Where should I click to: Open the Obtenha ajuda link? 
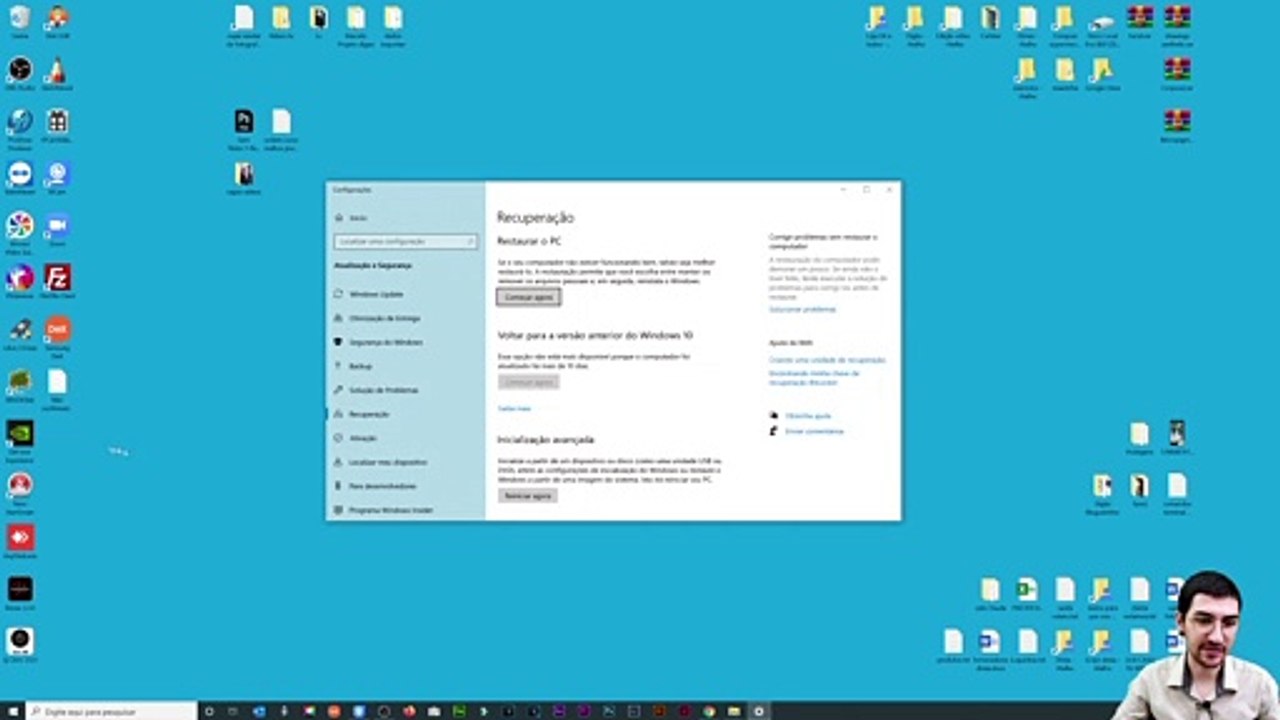808,415
